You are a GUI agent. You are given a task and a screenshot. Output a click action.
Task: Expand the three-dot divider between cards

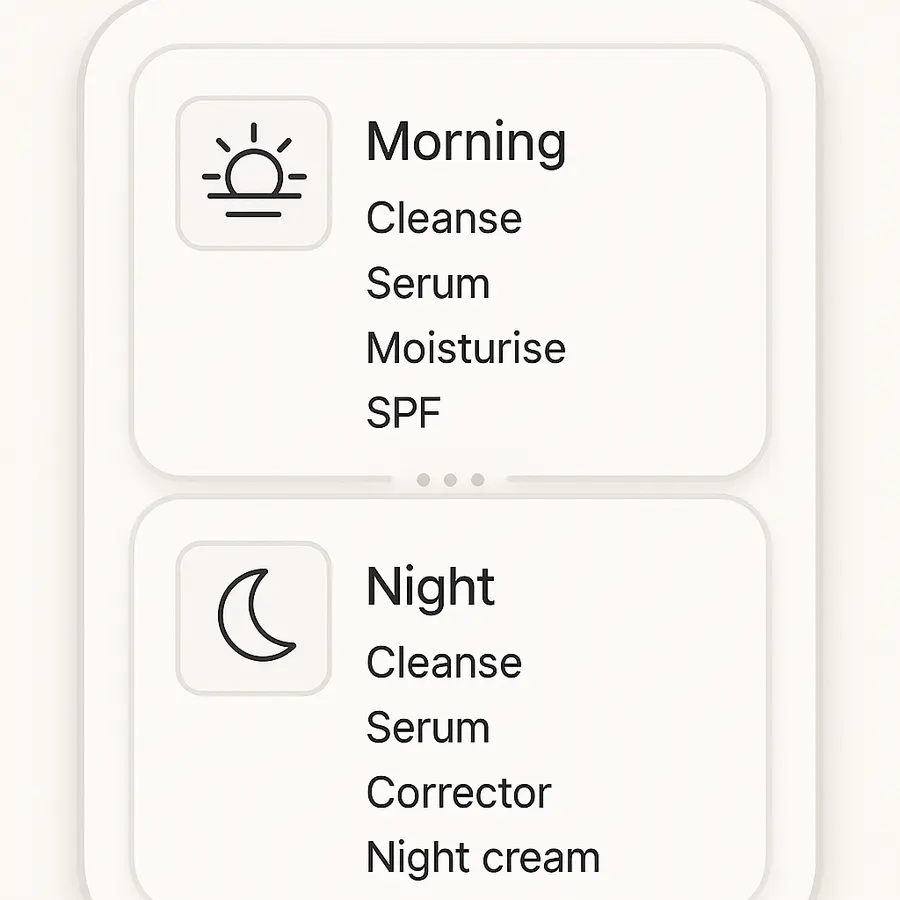[x=449, y=479]
